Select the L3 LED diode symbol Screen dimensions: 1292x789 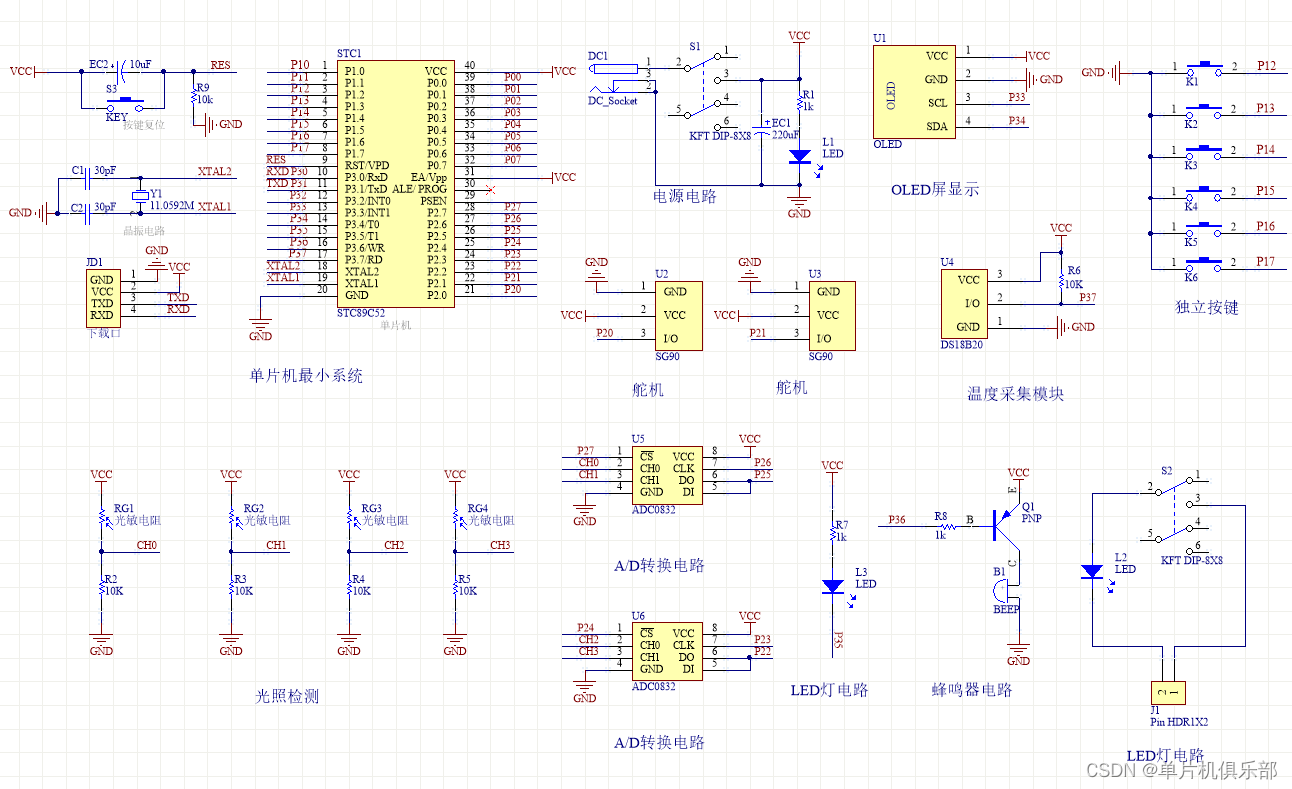pos(832,587)
